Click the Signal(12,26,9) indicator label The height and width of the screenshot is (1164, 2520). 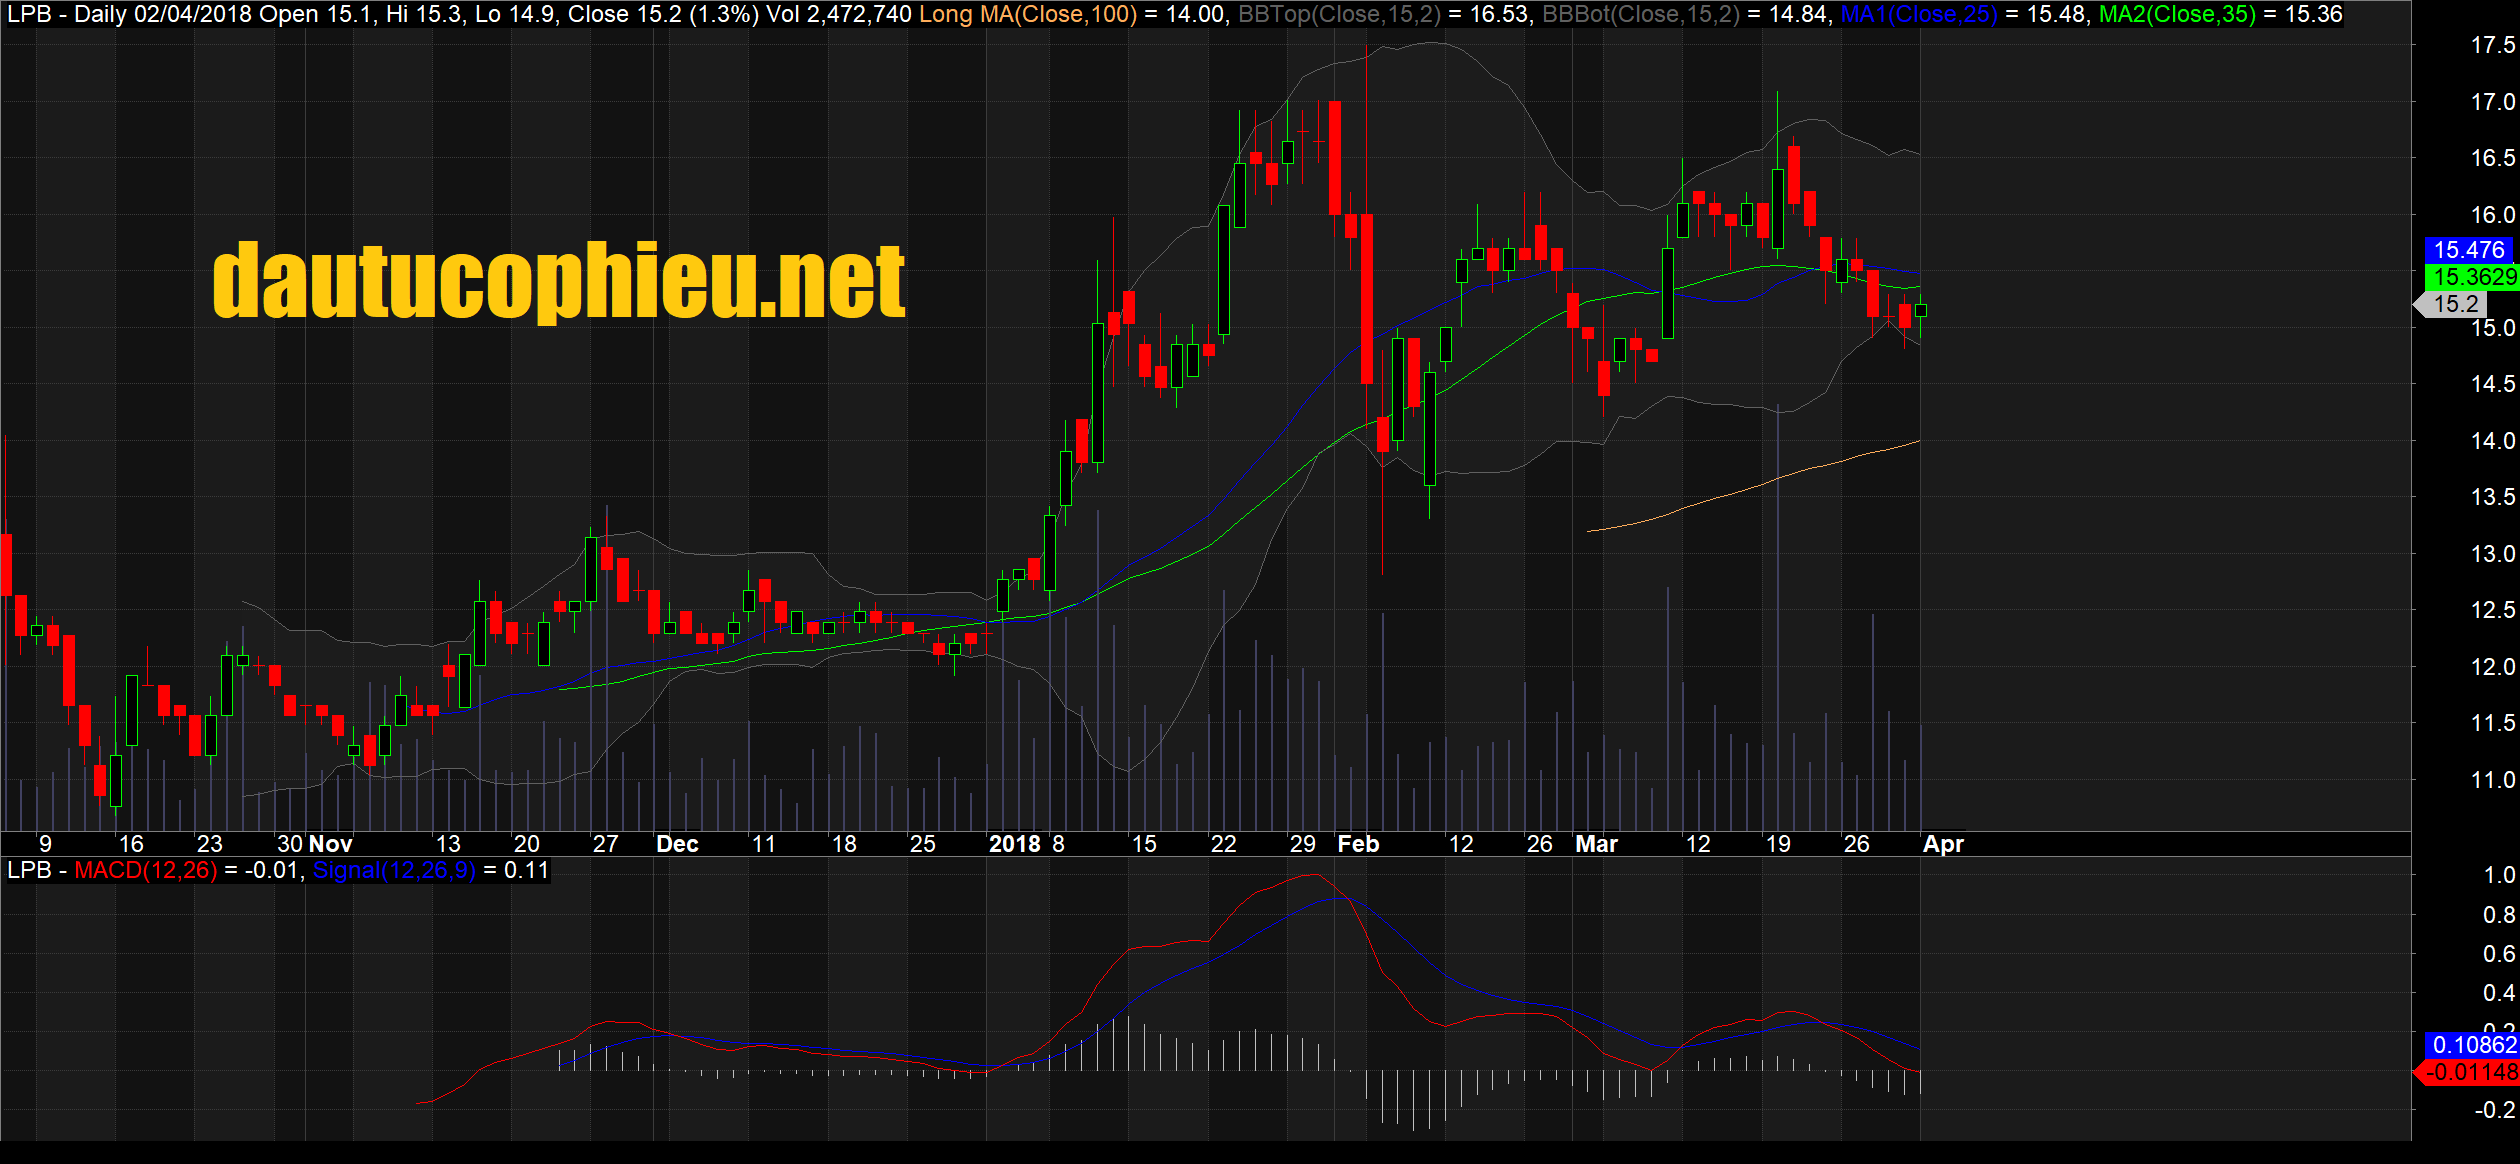pyautogui.click(x=394, y=870)
